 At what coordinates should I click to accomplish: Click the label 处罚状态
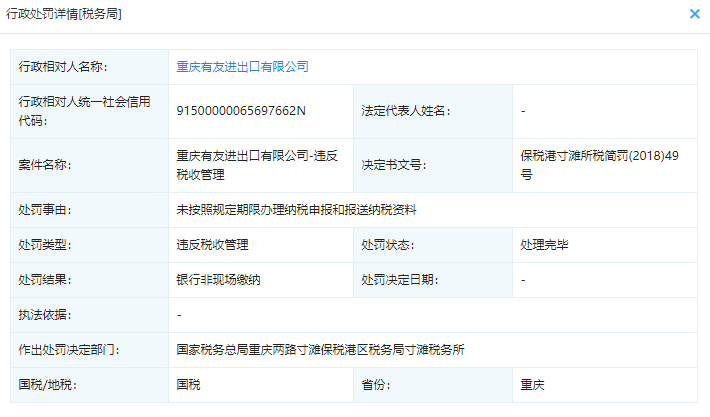(388, 245)
